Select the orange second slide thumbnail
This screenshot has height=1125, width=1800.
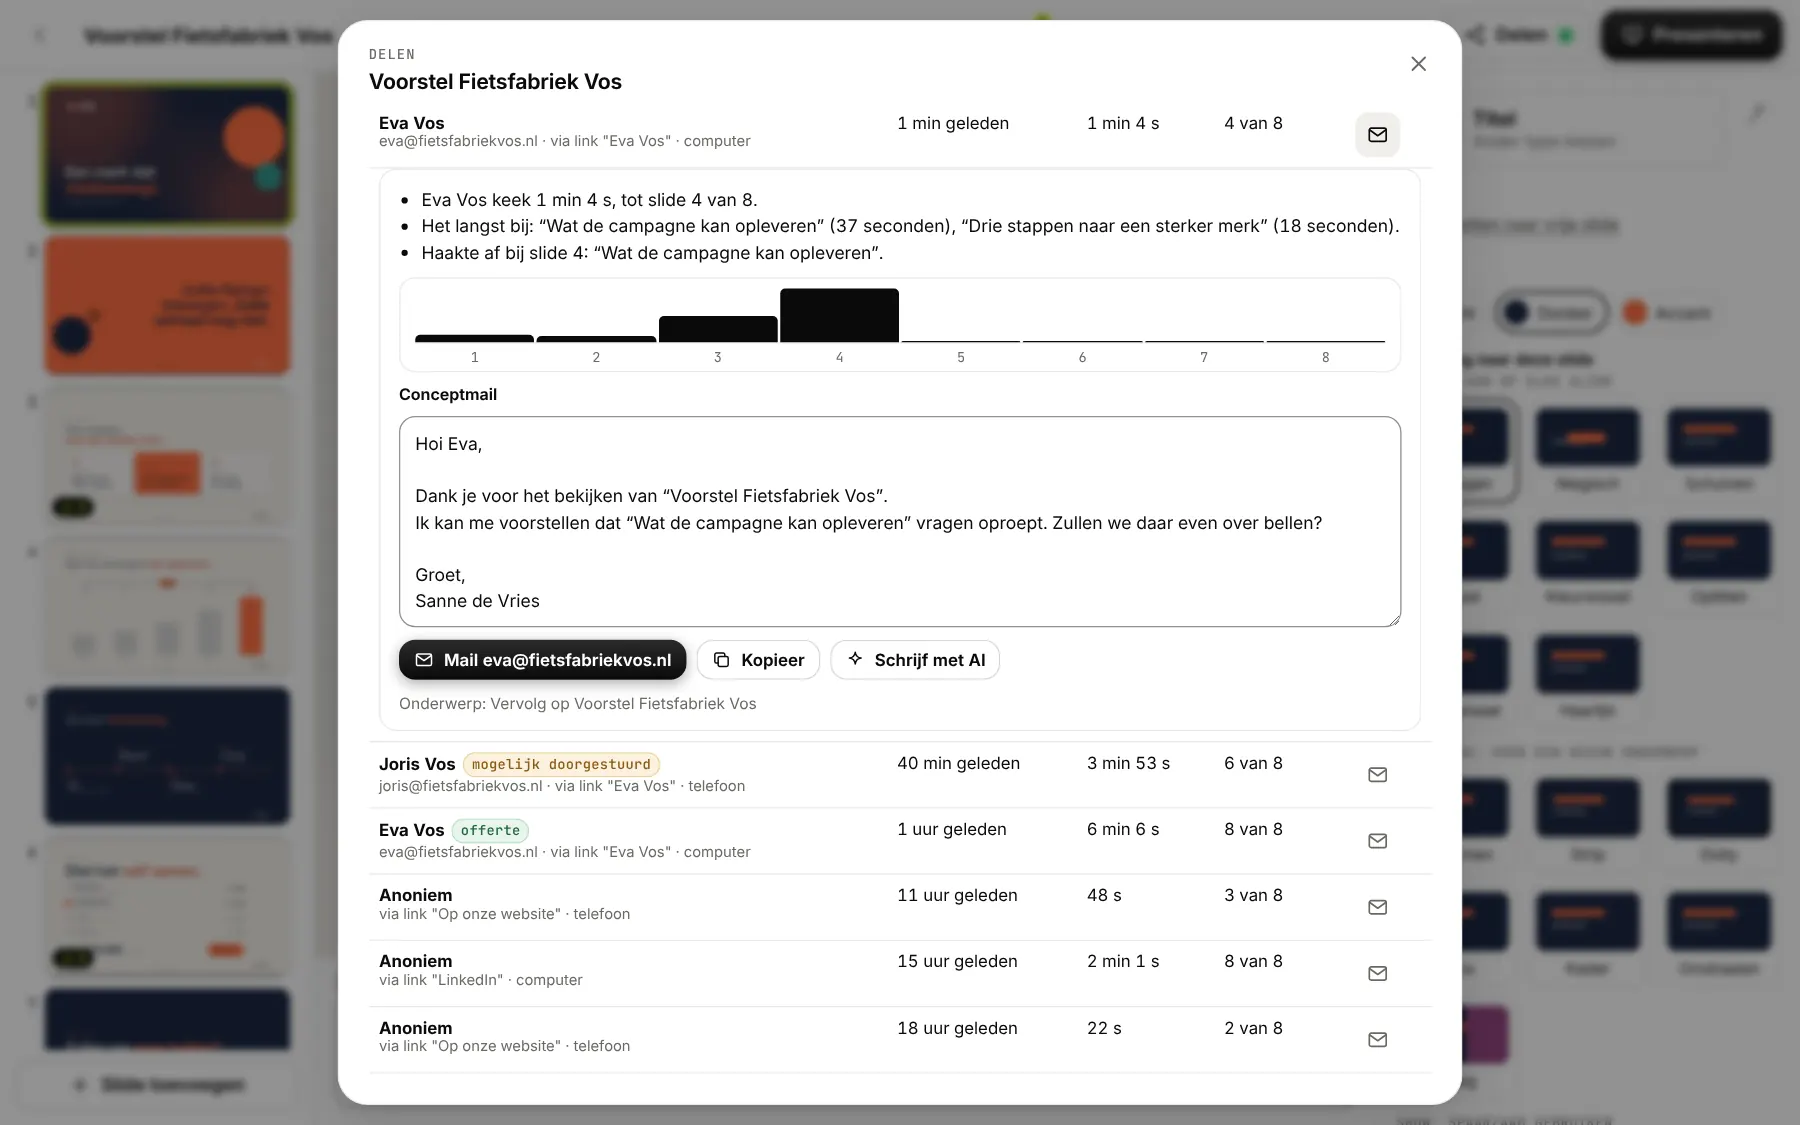click(167, 305)
